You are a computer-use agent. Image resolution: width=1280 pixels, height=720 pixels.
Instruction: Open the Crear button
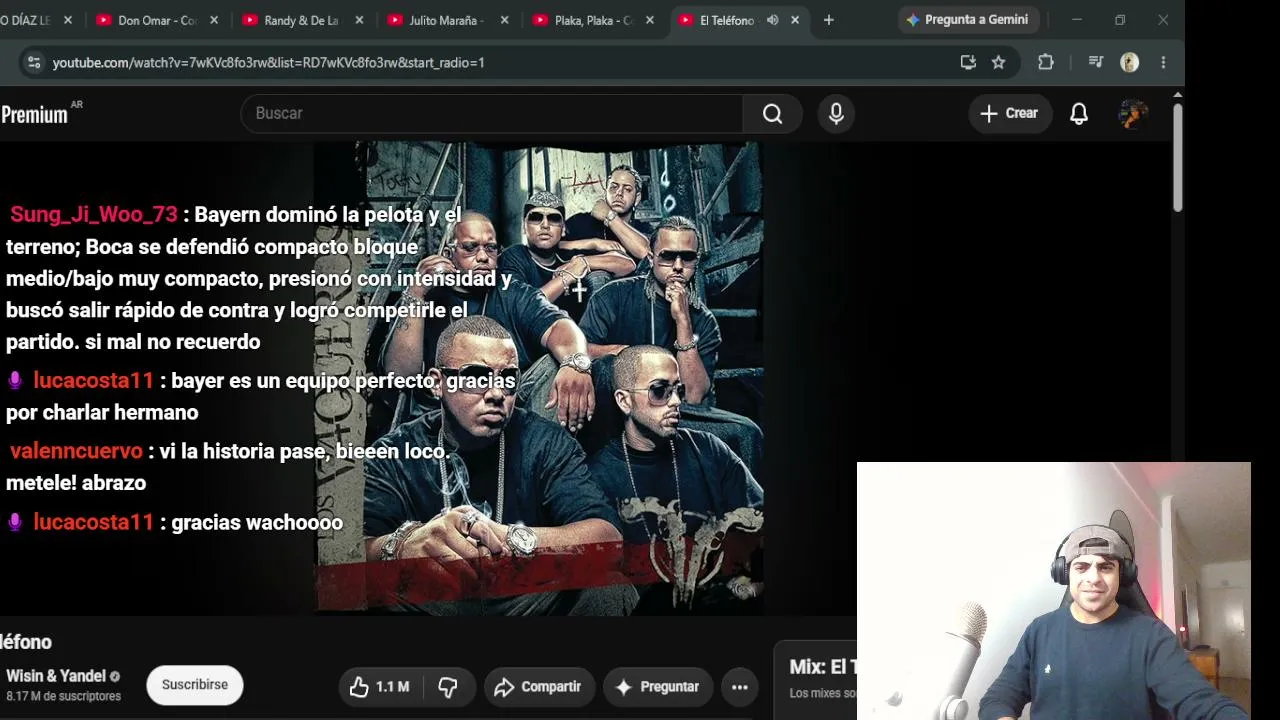tap(1010, 113)
